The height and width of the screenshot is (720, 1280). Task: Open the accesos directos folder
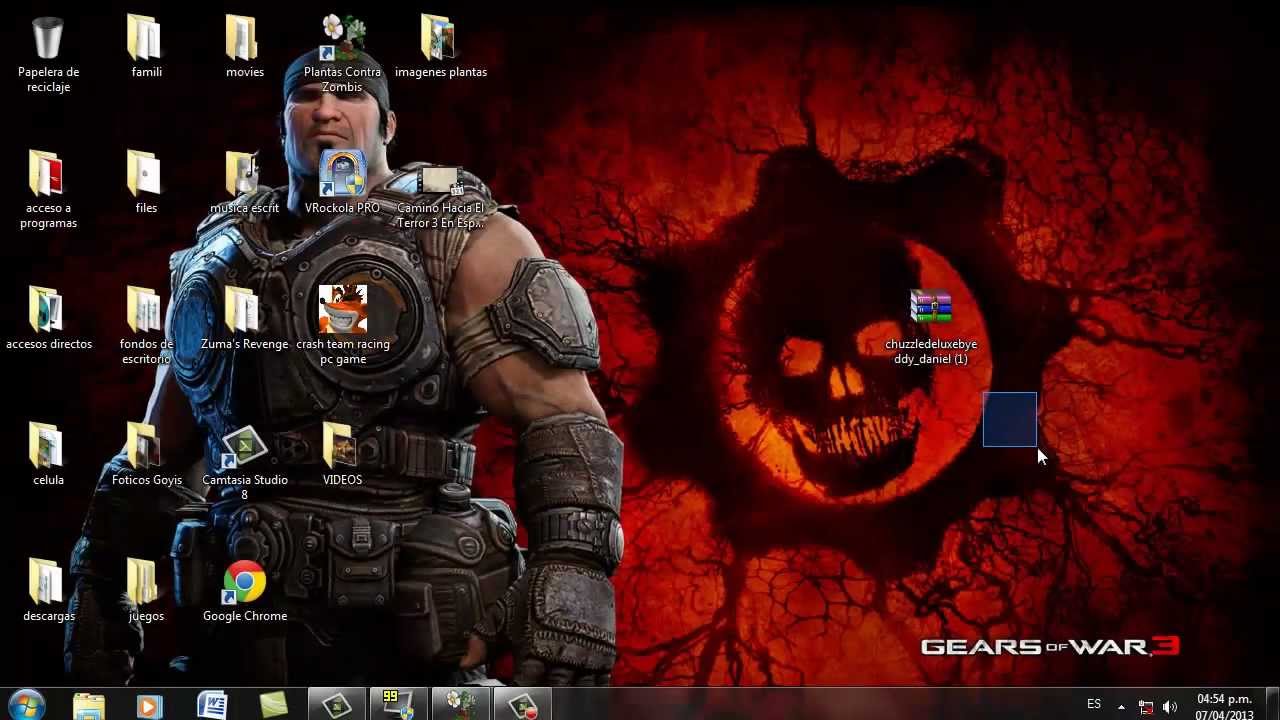click(48, 319)
